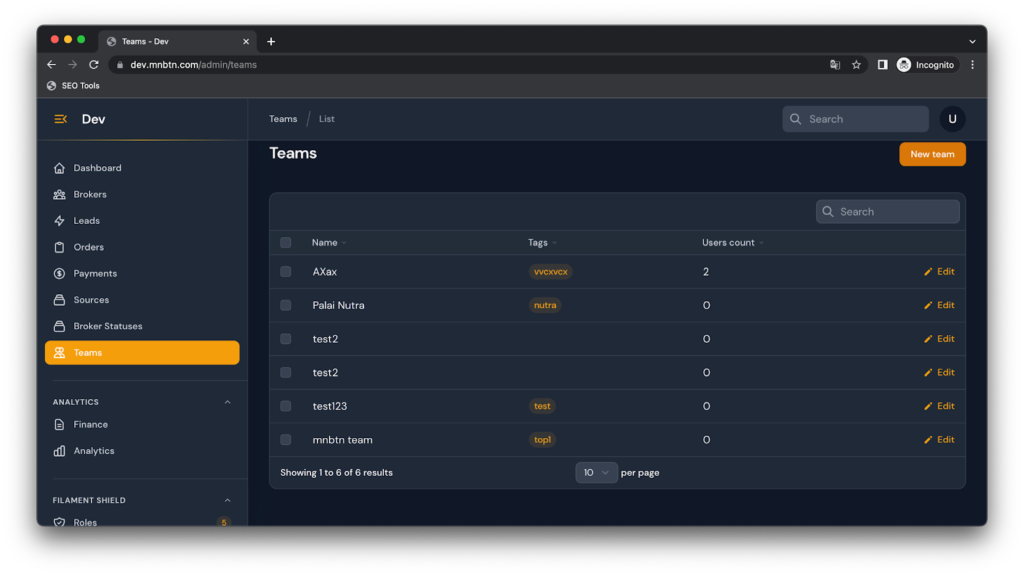
Task: Open Broker Statuses in the sidebar
Action: (107, 326)
